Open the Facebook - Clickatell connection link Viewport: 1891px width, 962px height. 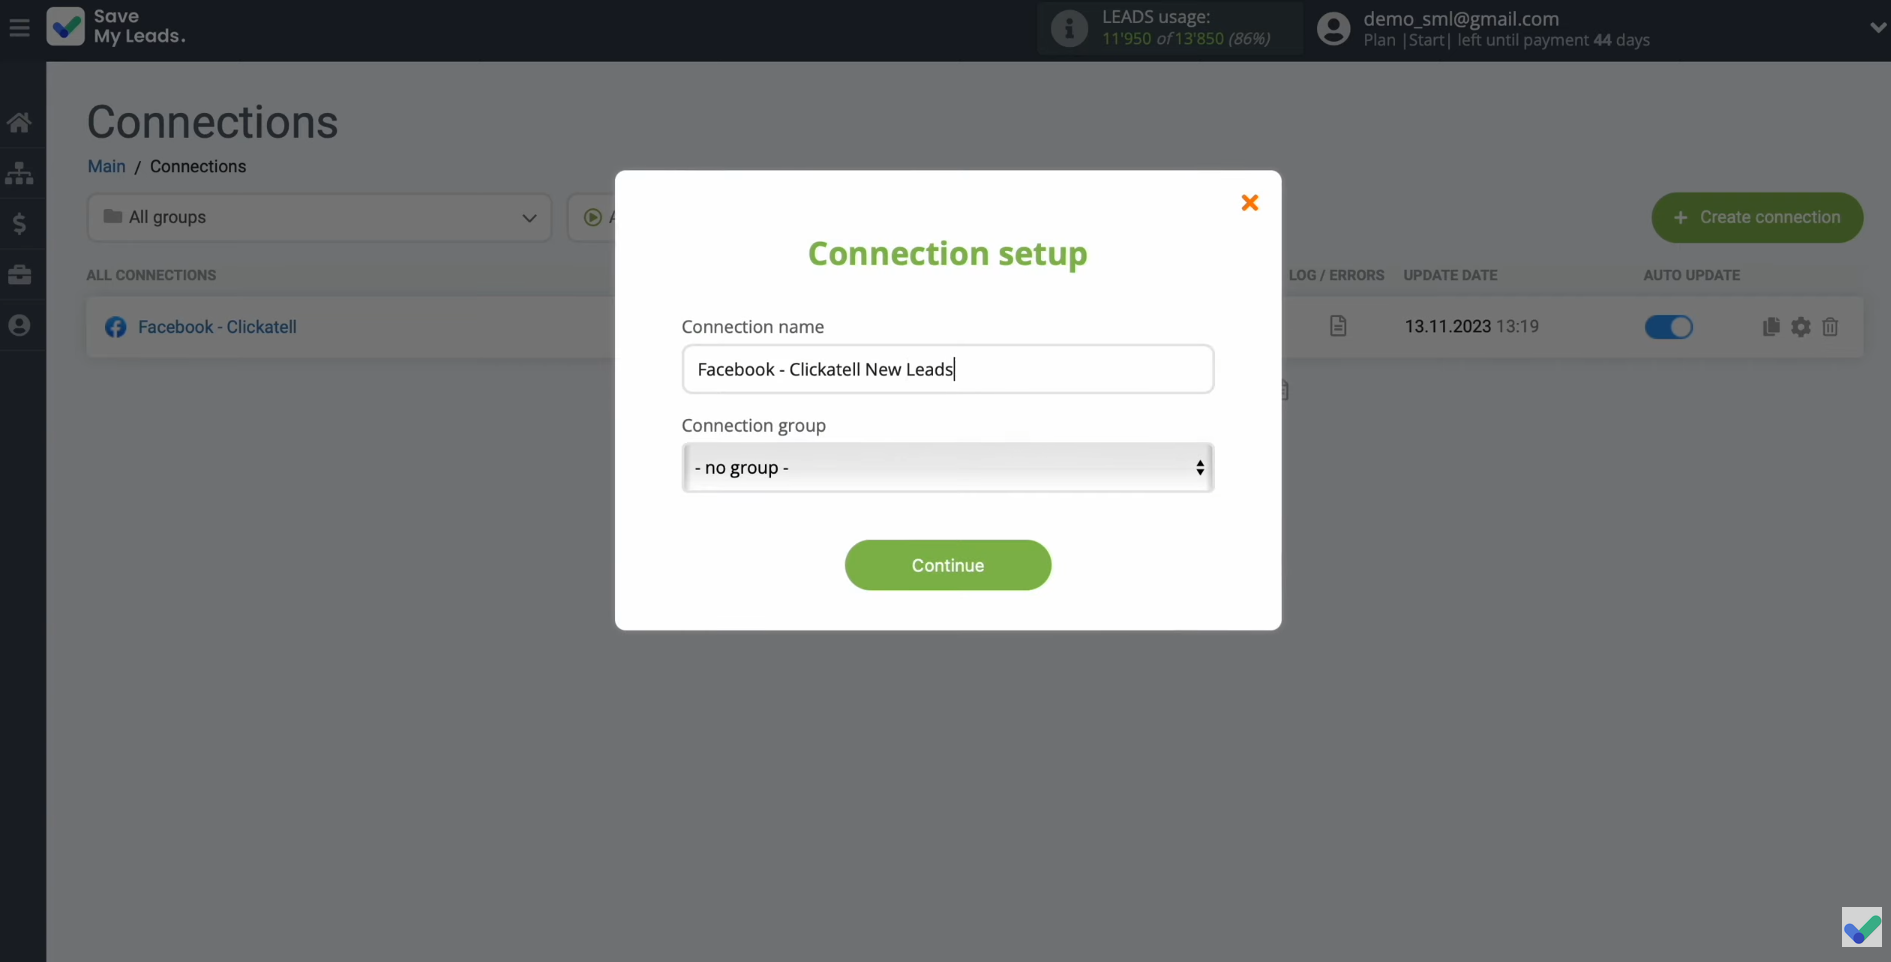tap(217, 327)
